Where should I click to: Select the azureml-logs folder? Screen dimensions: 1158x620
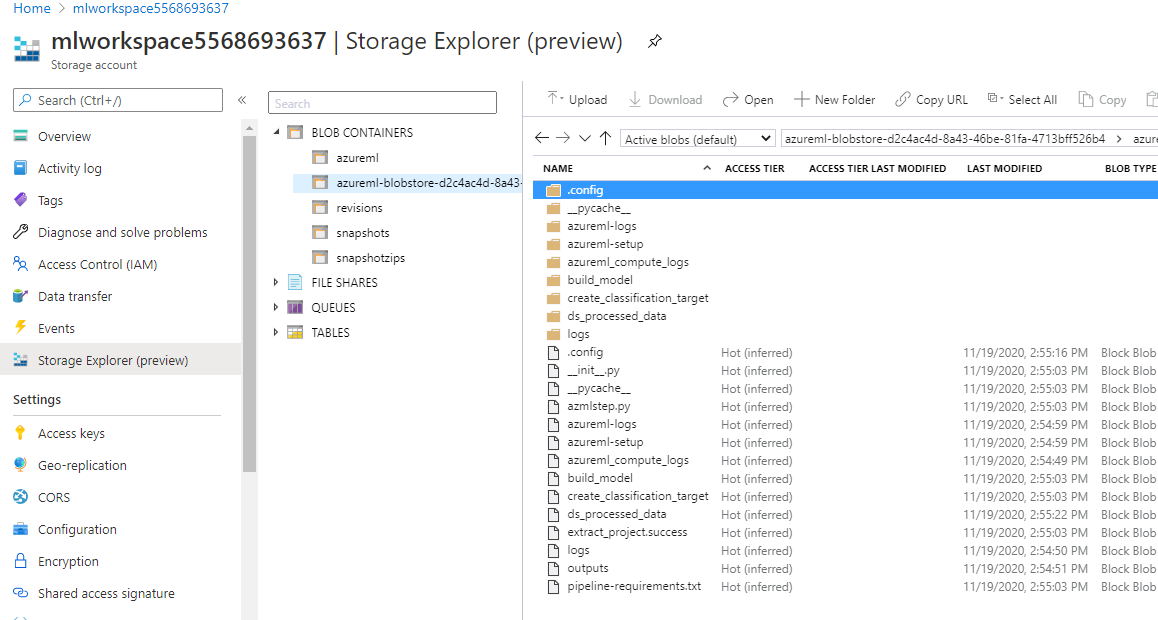click(x=601, y=226)
